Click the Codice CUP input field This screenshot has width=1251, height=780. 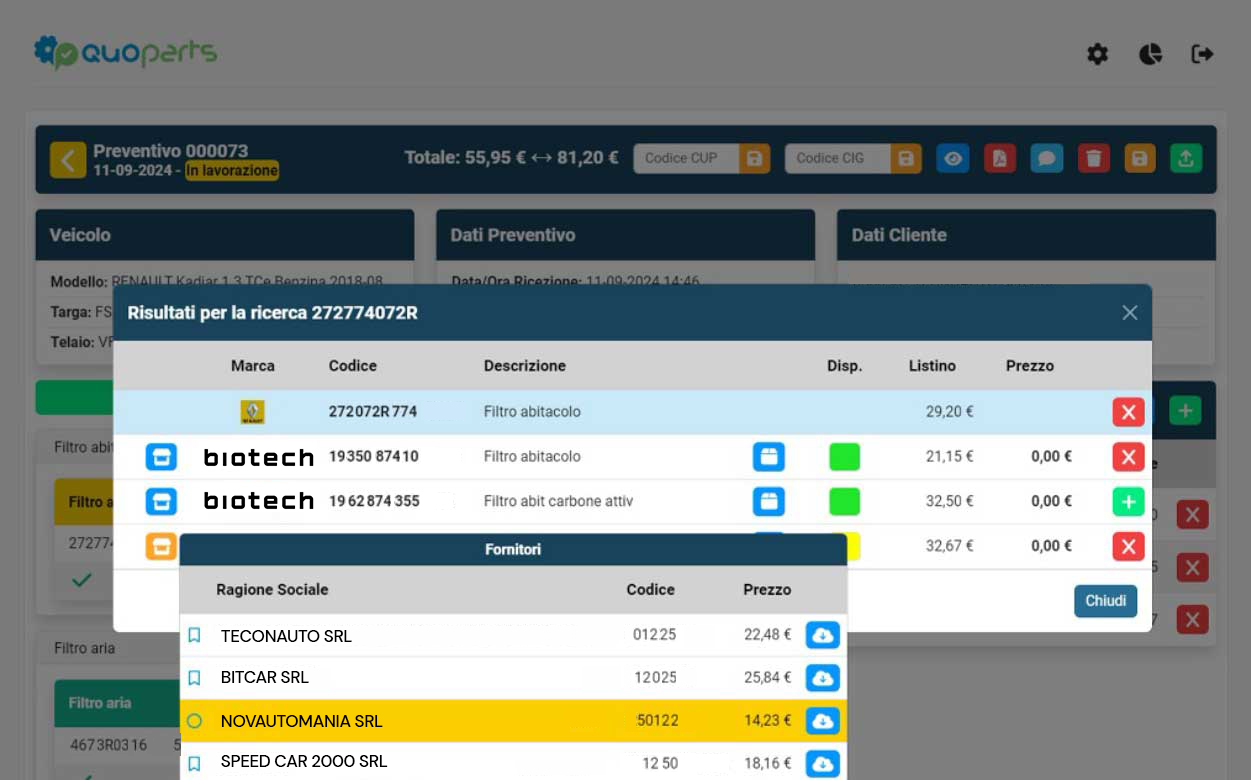pyautogui.click(x=687, y=158)
